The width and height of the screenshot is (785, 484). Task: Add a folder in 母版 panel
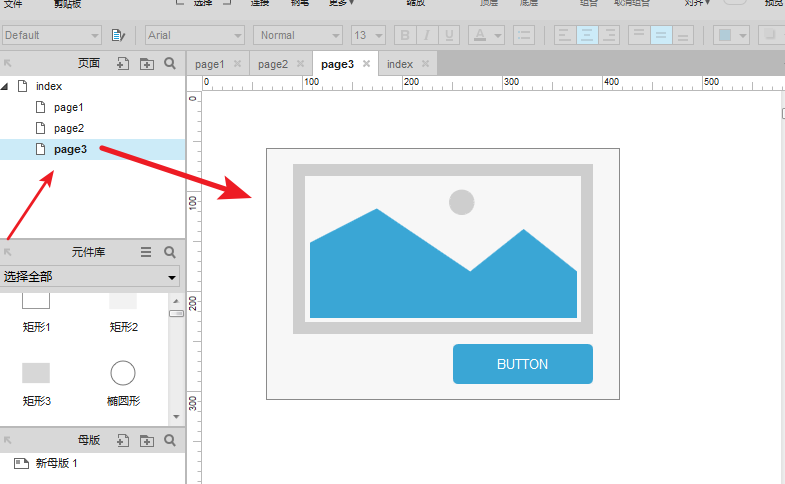147,440
